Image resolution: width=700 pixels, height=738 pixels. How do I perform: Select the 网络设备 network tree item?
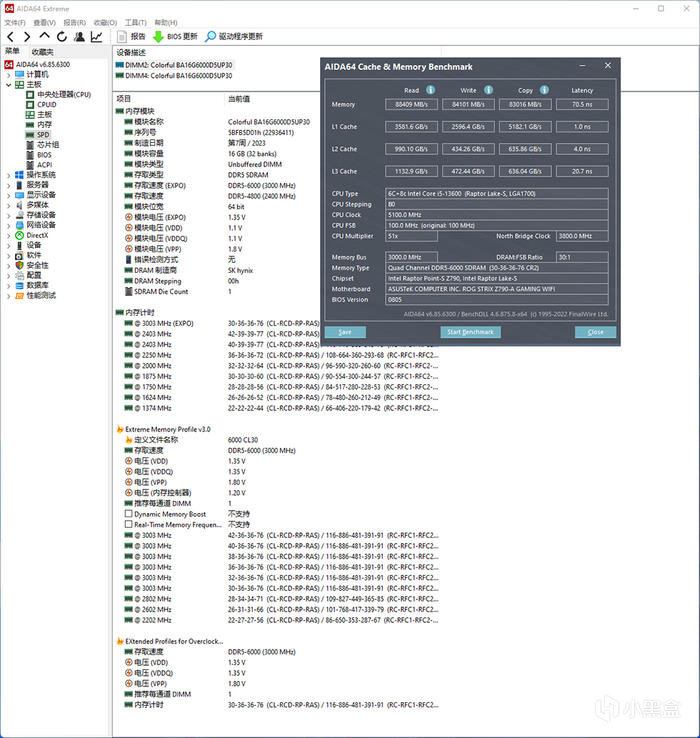click(36, 225)
